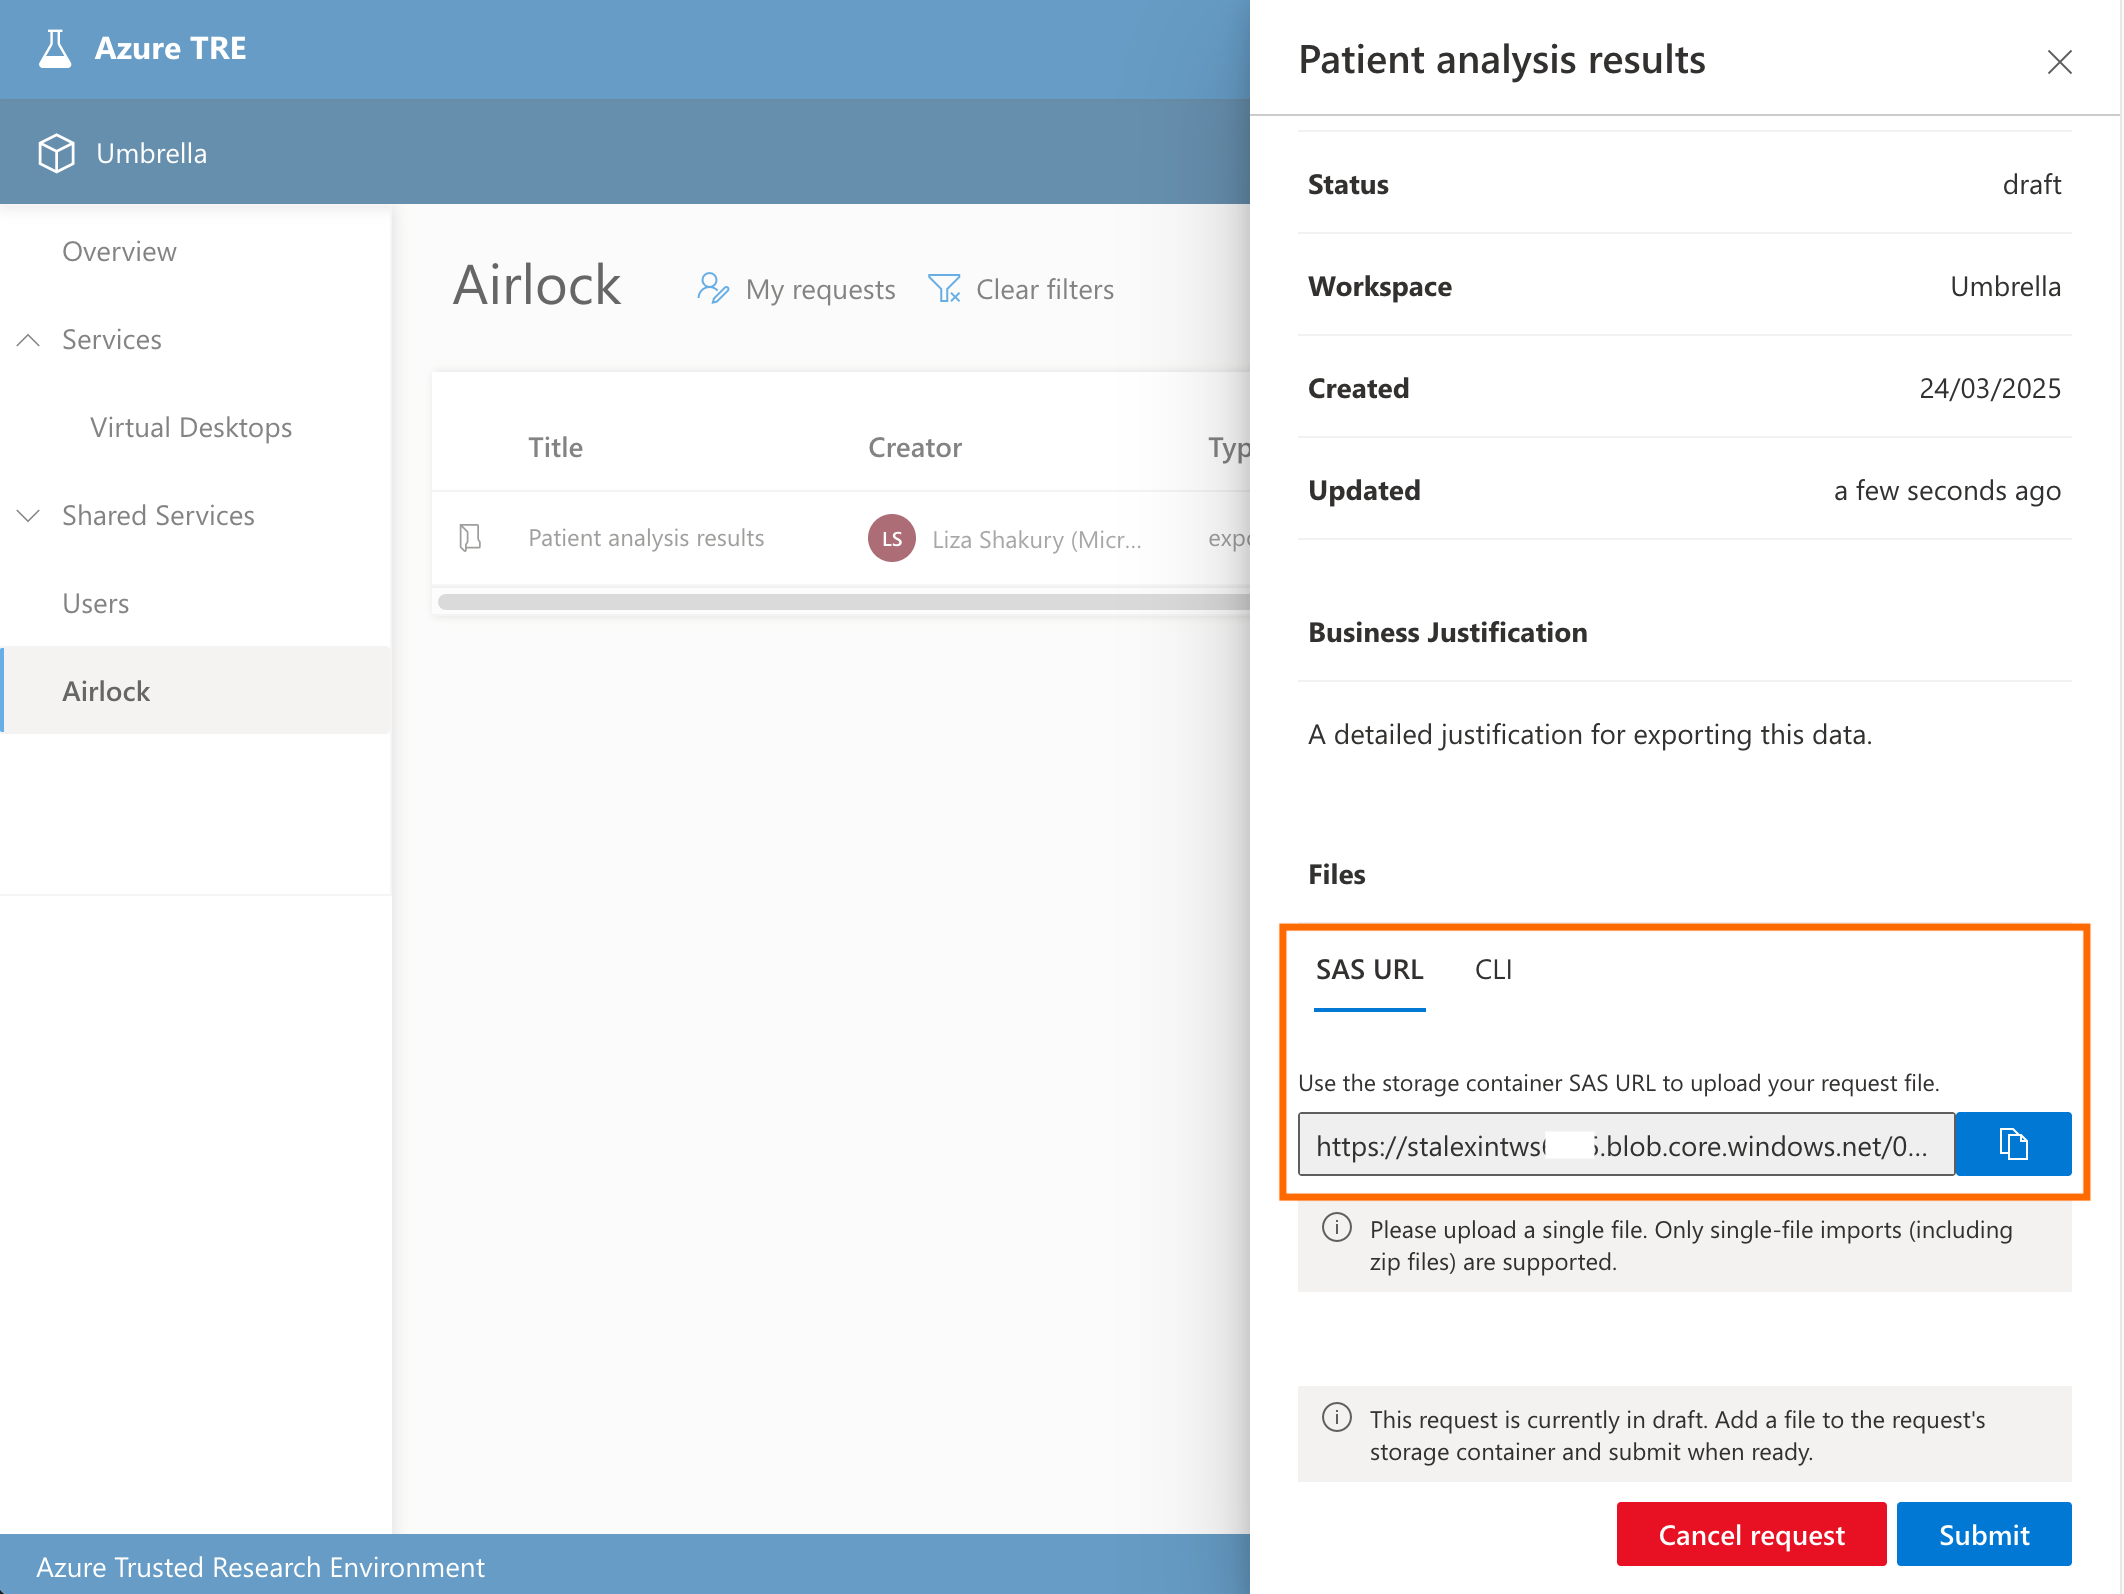Click the SAS URL text field
2124x1594 pixels.
(x=1625, y=1145)
